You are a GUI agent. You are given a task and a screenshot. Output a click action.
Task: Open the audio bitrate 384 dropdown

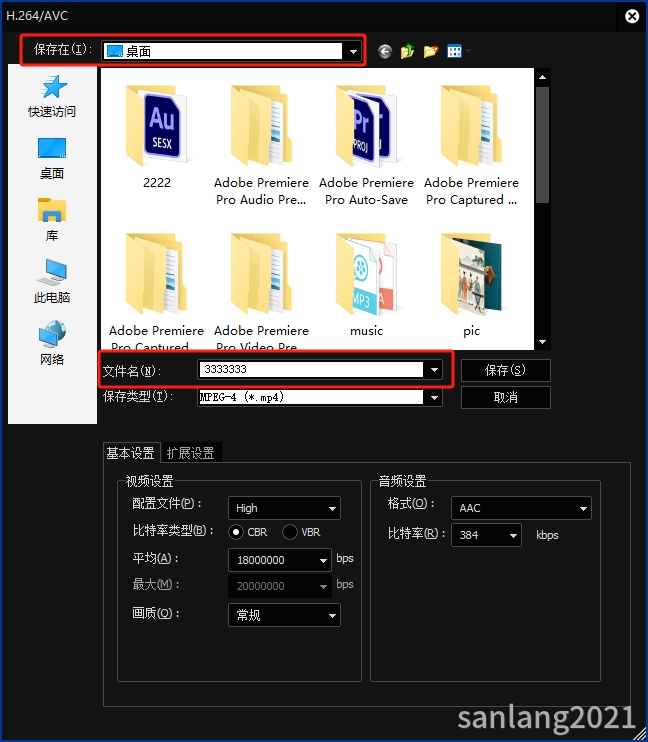pos(487,535)
